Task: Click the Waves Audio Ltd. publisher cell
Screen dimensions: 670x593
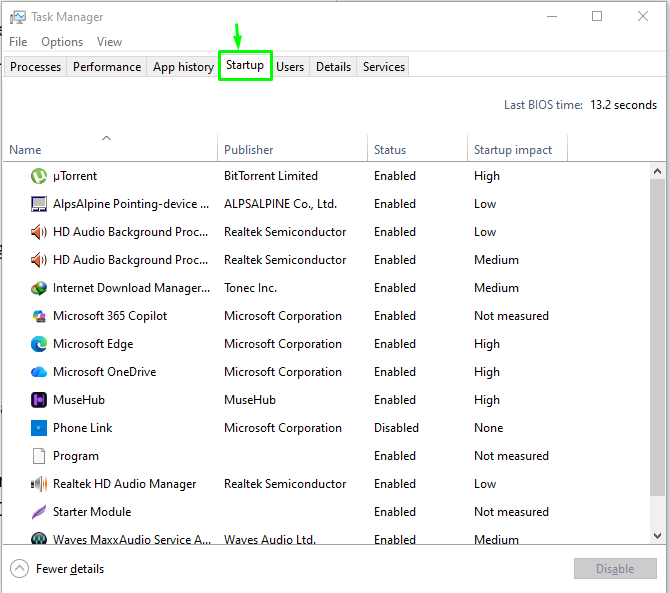Action: pos(270,539)
